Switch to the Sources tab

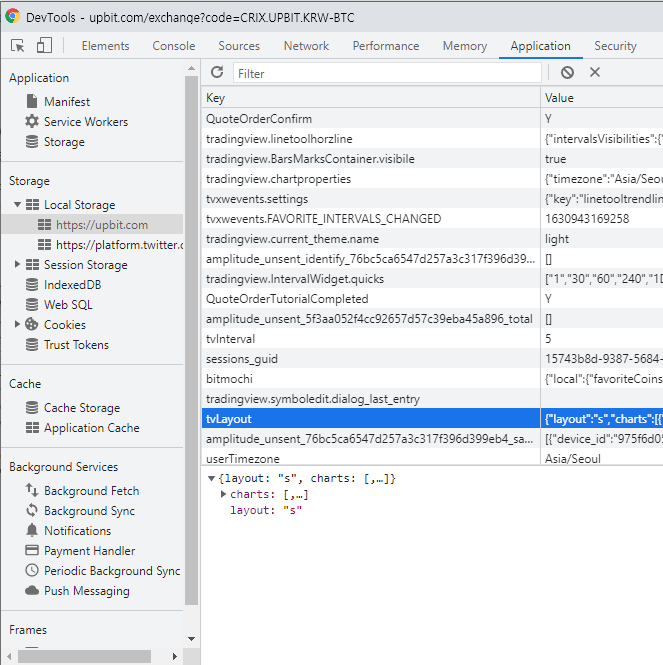point(239,45)
